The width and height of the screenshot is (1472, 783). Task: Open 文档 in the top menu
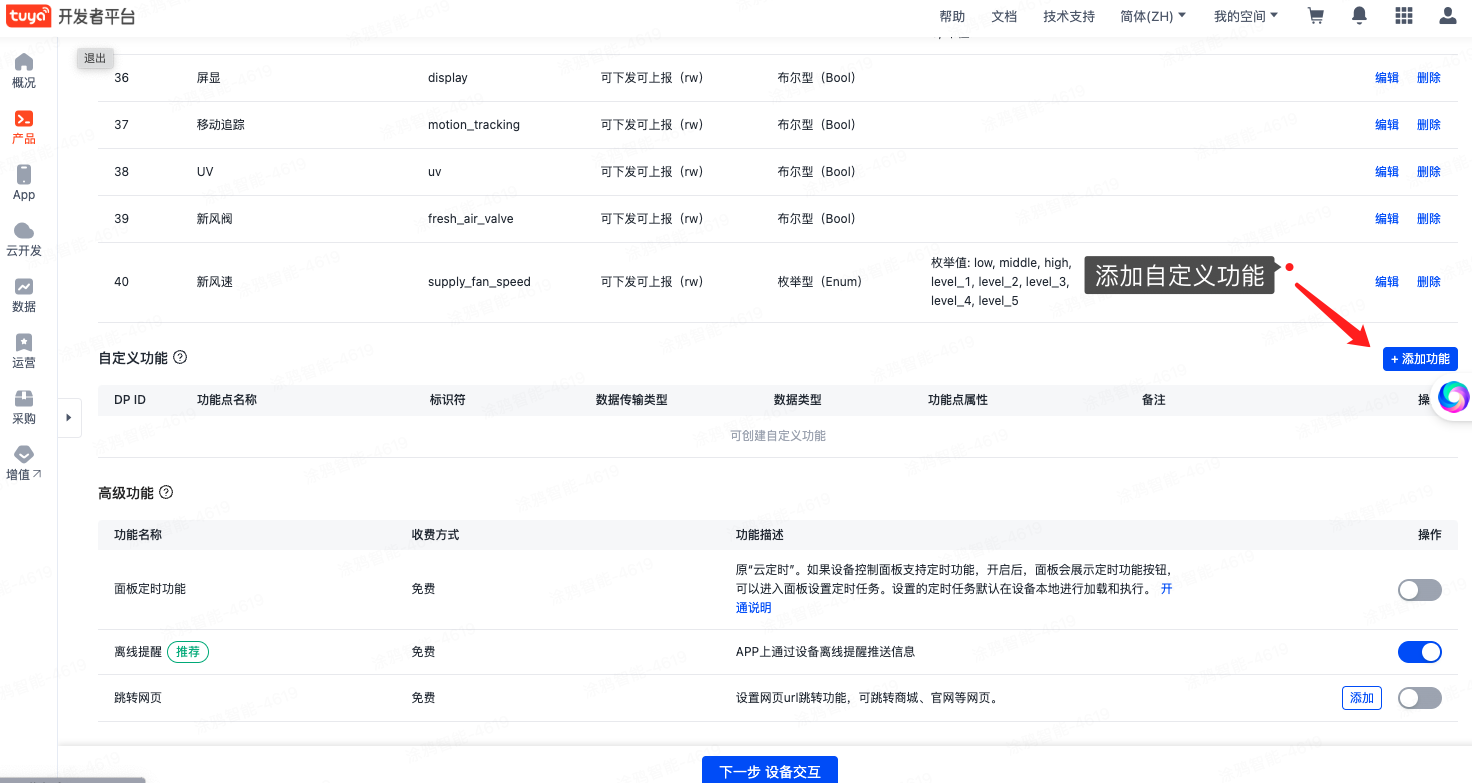(1004, 16)
